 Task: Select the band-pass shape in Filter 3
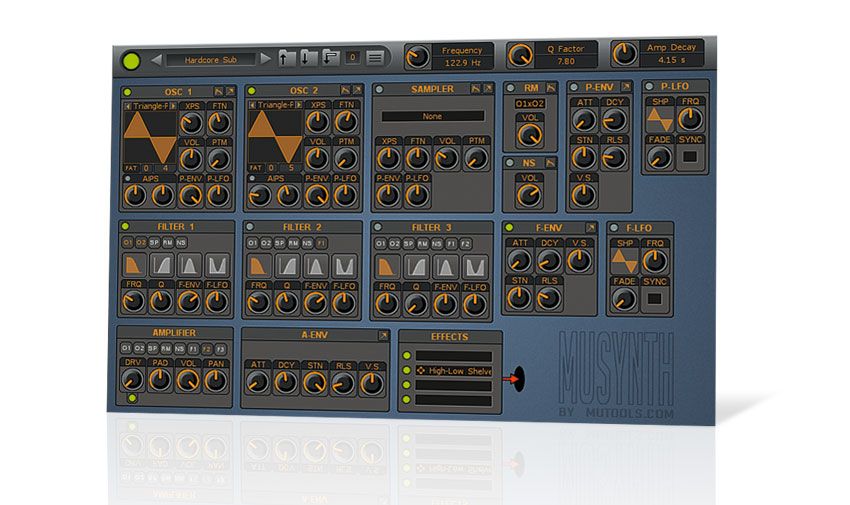click(446, 267)
